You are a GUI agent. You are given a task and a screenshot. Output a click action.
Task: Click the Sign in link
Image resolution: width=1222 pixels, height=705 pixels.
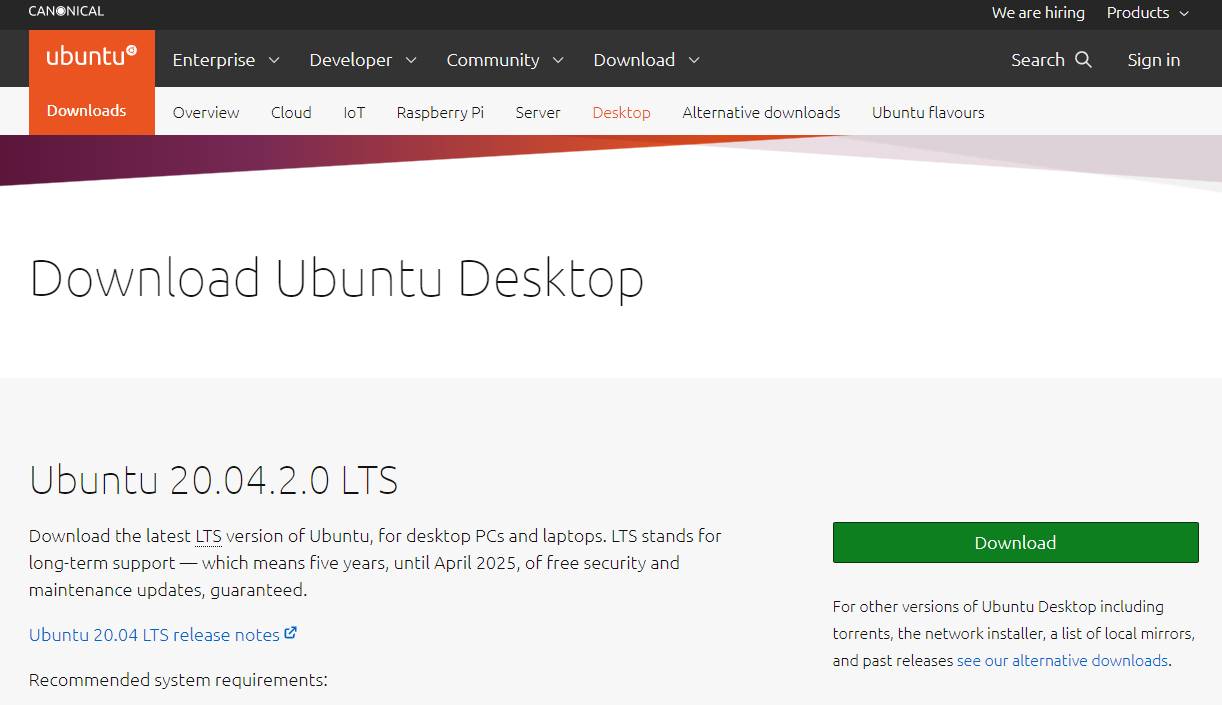(1153, 60)
